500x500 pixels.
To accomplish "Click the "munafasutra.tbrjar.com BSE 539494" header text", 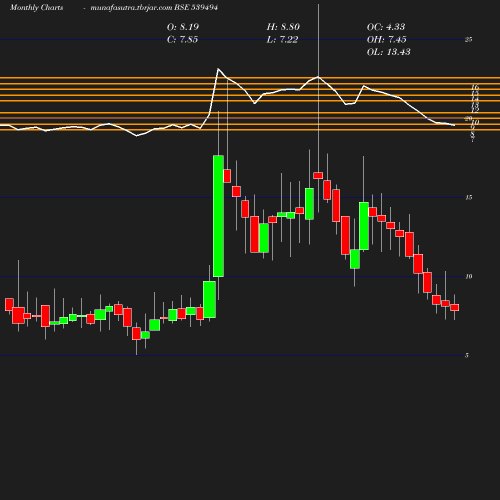I will (154, 8).
